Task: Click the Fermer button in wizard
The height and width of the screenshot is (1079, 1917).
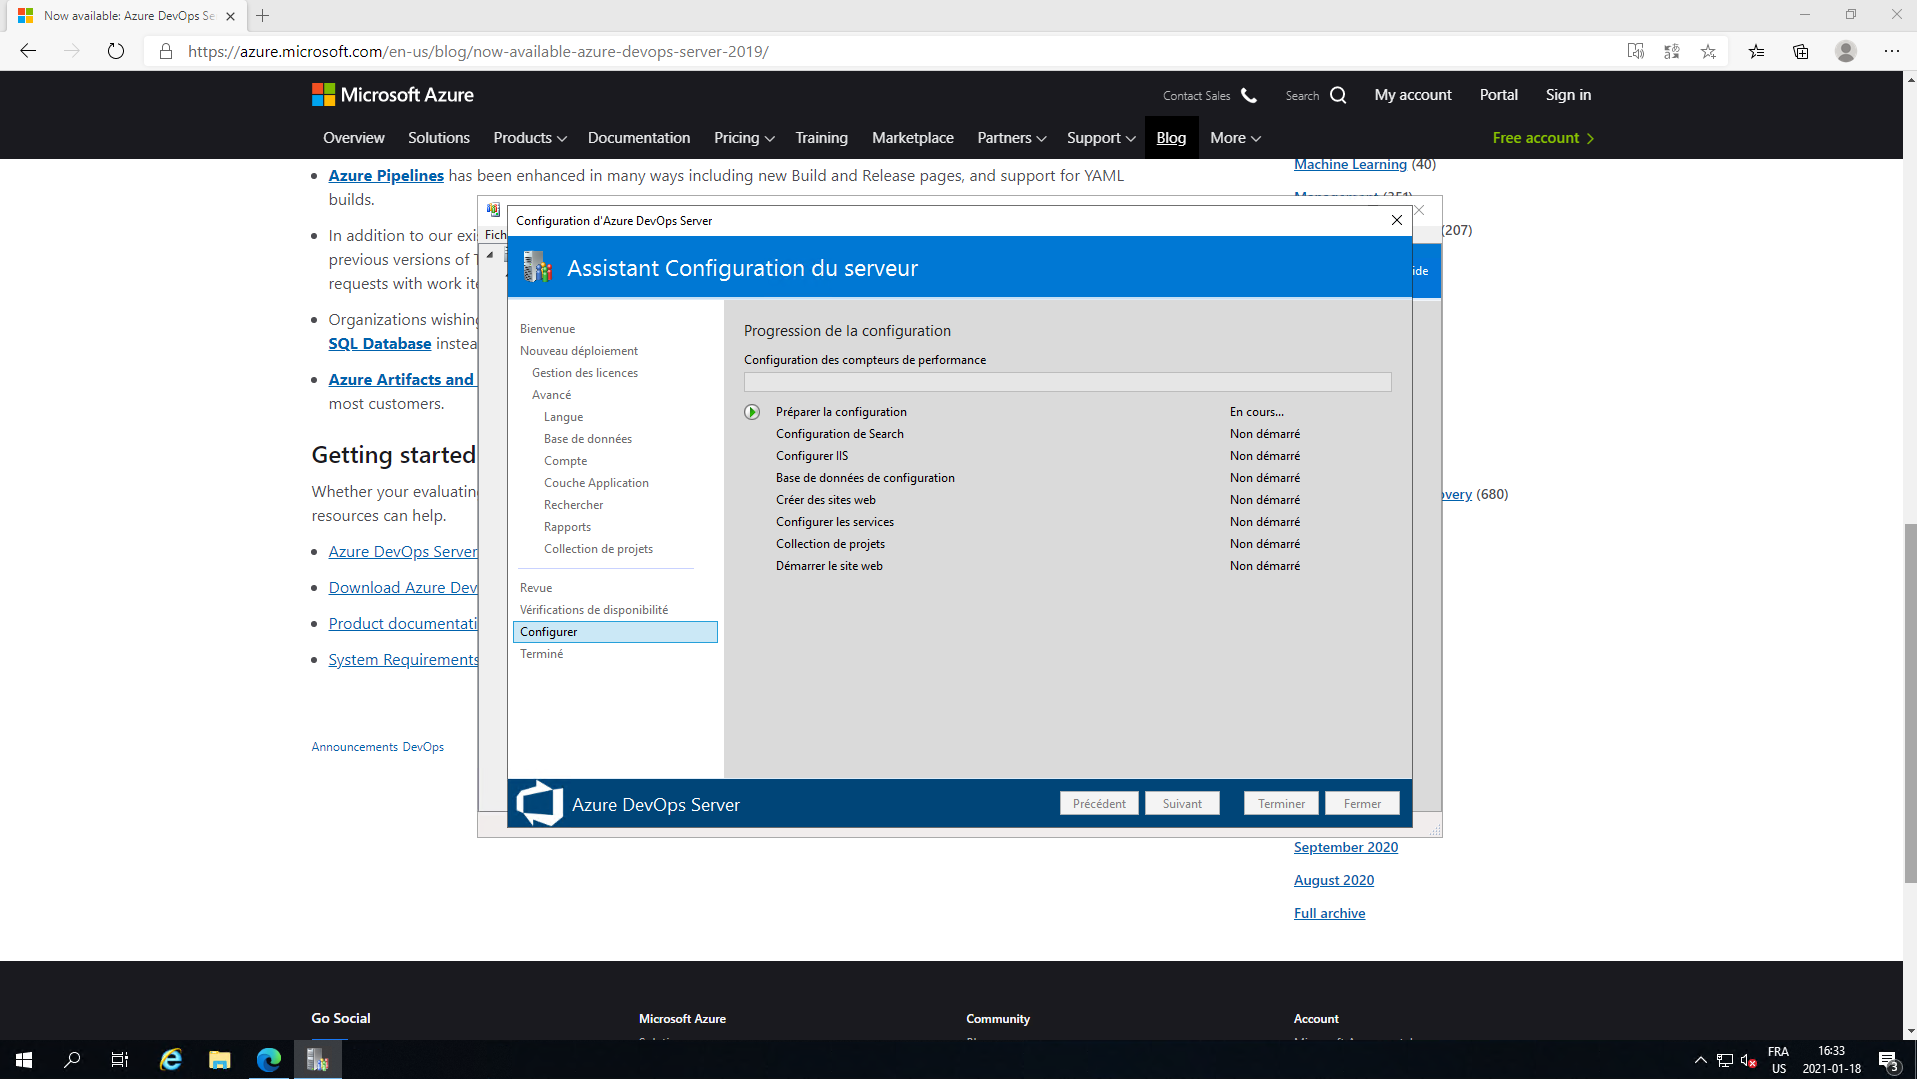Action: 1361,803
